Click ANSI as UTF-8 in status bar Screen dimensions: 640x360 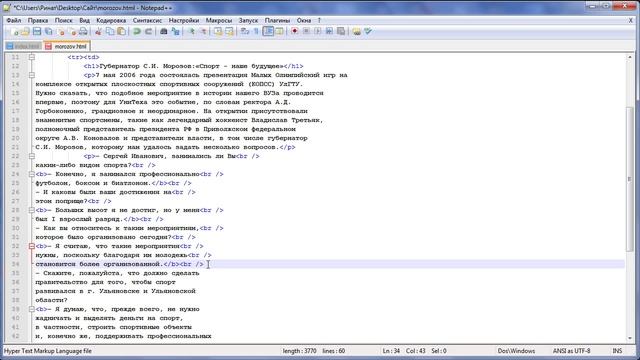[x=571, y=351]
